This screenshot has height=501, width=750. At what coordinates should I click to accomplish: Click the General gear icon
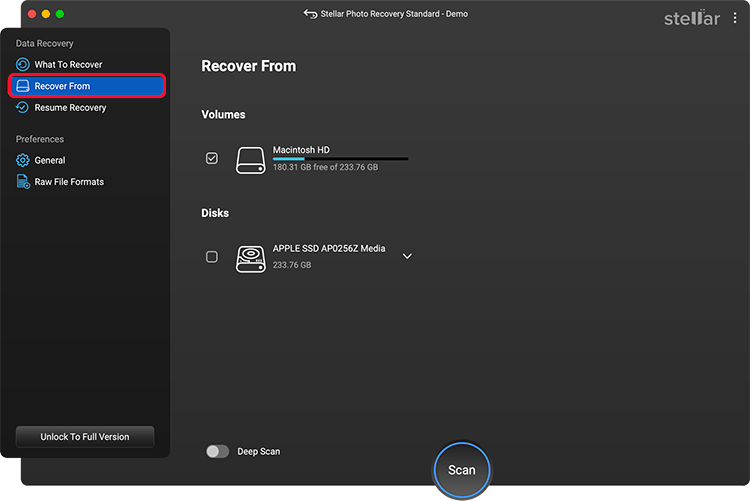22,160
